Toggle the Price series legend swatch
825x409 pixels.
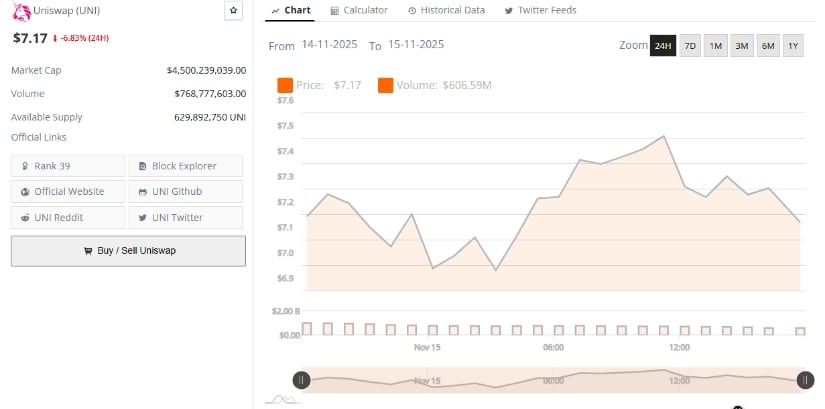point(285,85)
